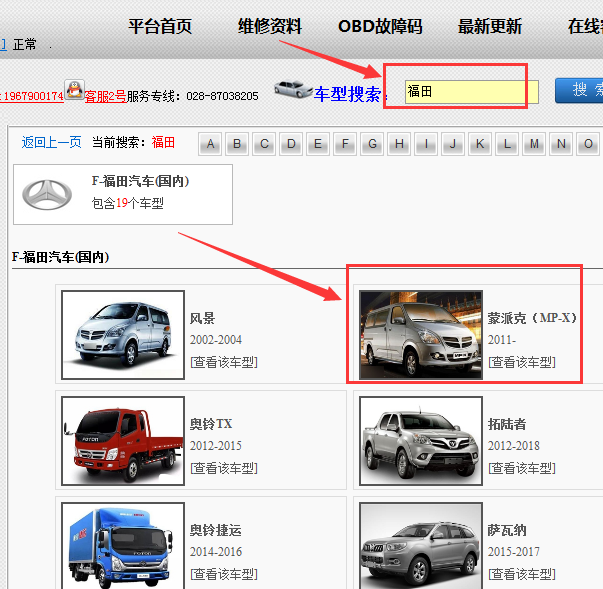Open the 萨瓦纳 SUV thumbnail
Viewport: 603px width, 589px height.
pyautogui.click(x=421, y=546)
